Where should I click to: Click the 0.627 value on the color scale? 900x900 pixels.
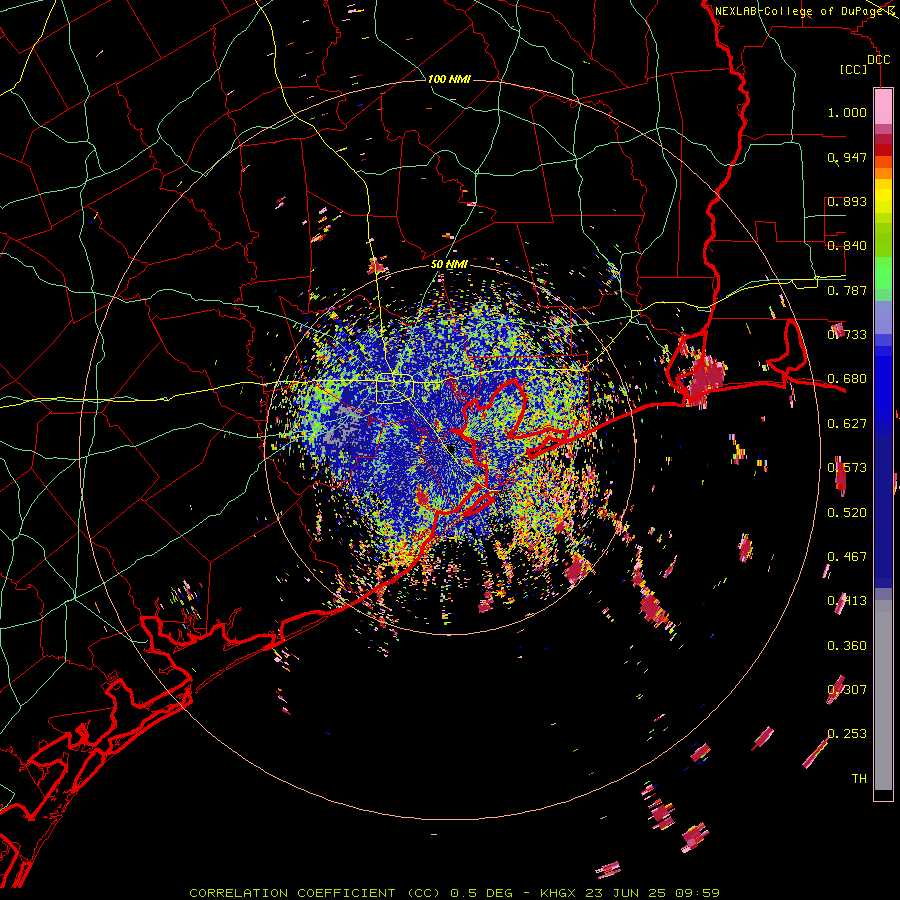pyautogui.click(x=847, y=424)
